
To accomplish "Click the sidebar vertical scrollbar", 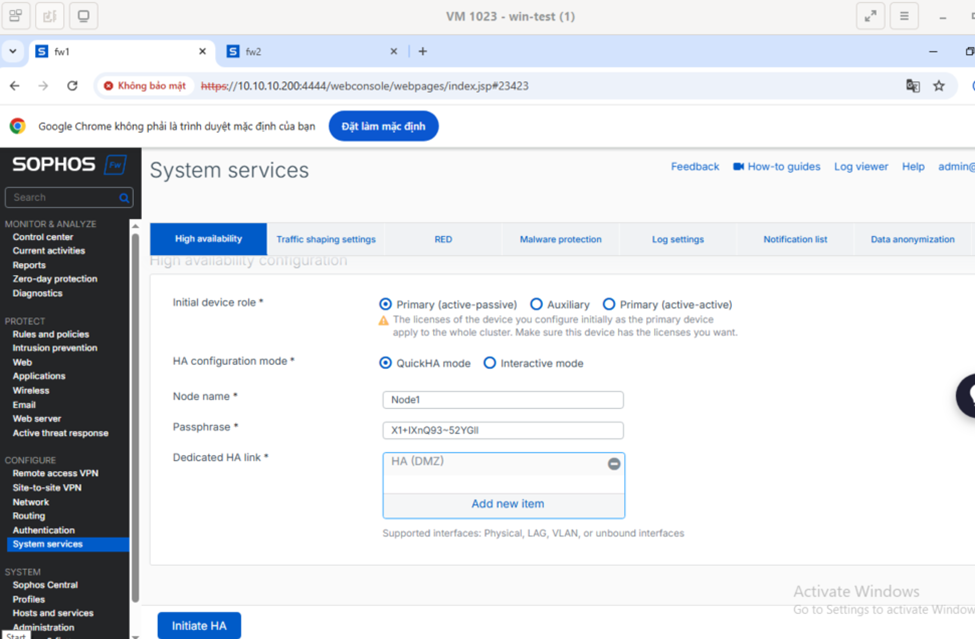I will point(135,400).
